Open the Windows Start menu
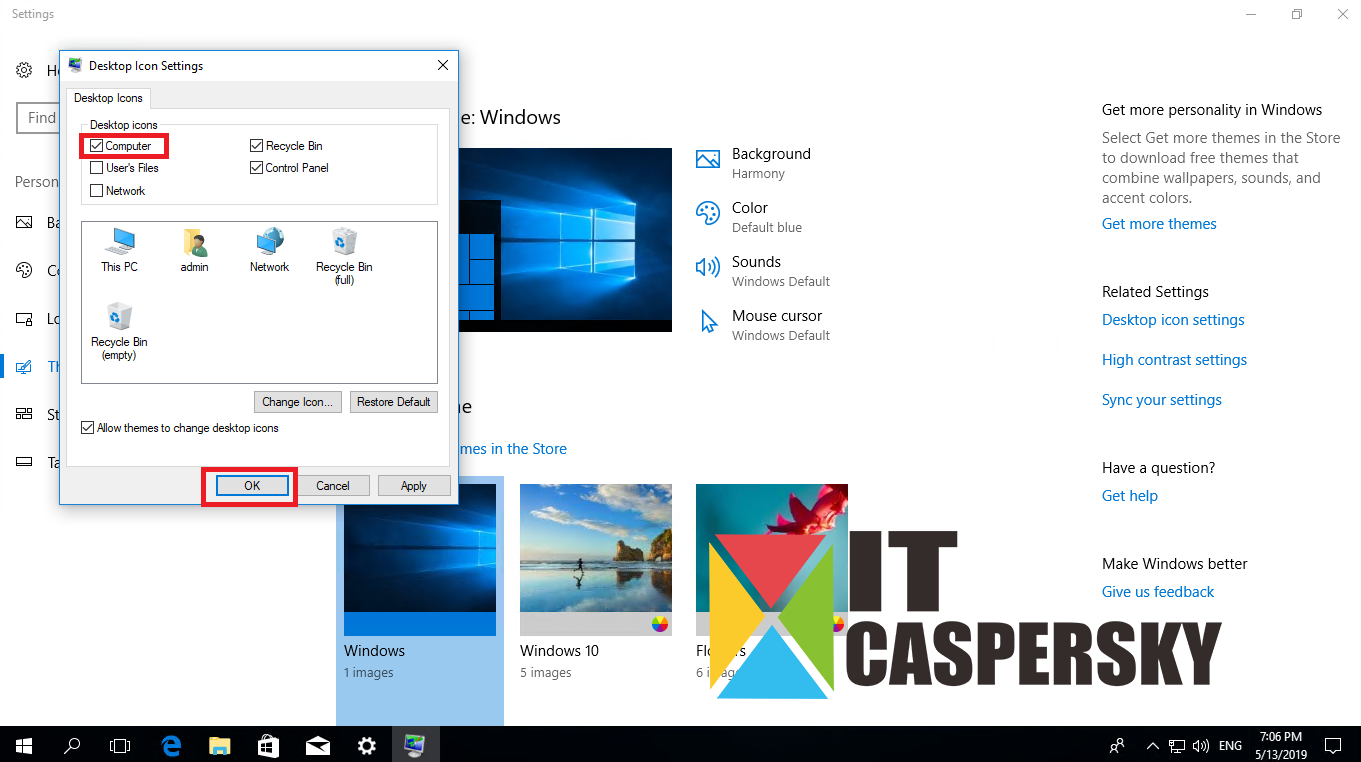 [24, 745]
